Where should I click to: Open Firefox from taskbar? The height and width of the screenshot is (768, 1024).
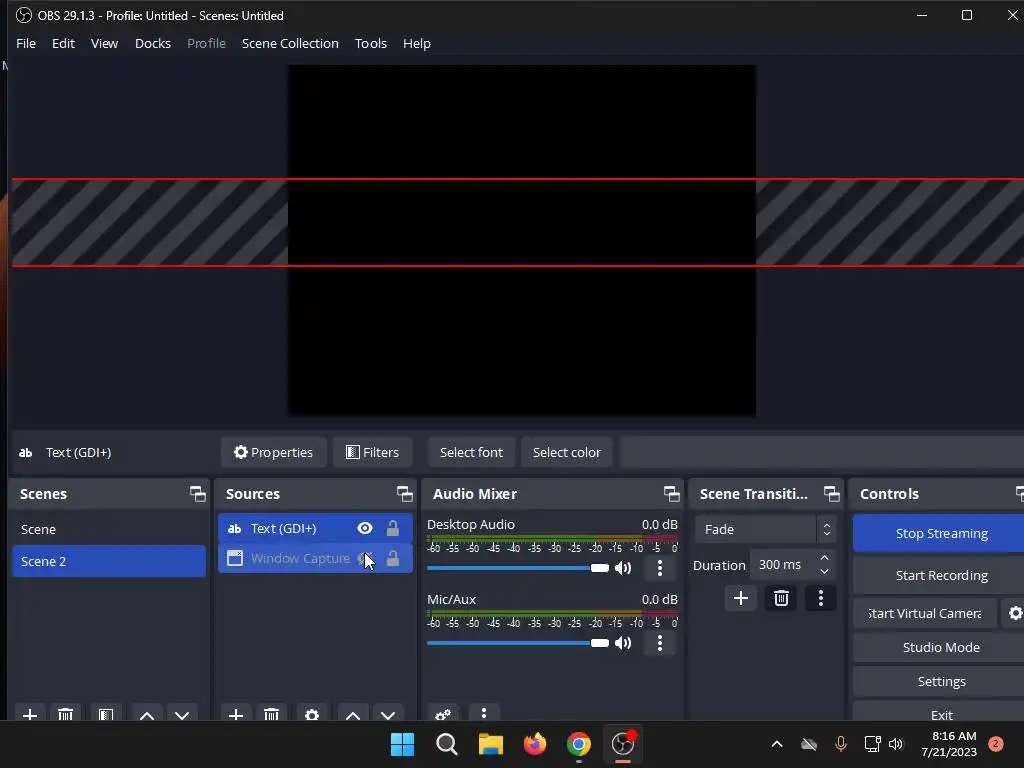pyautogui.click(x=535, y=744)
